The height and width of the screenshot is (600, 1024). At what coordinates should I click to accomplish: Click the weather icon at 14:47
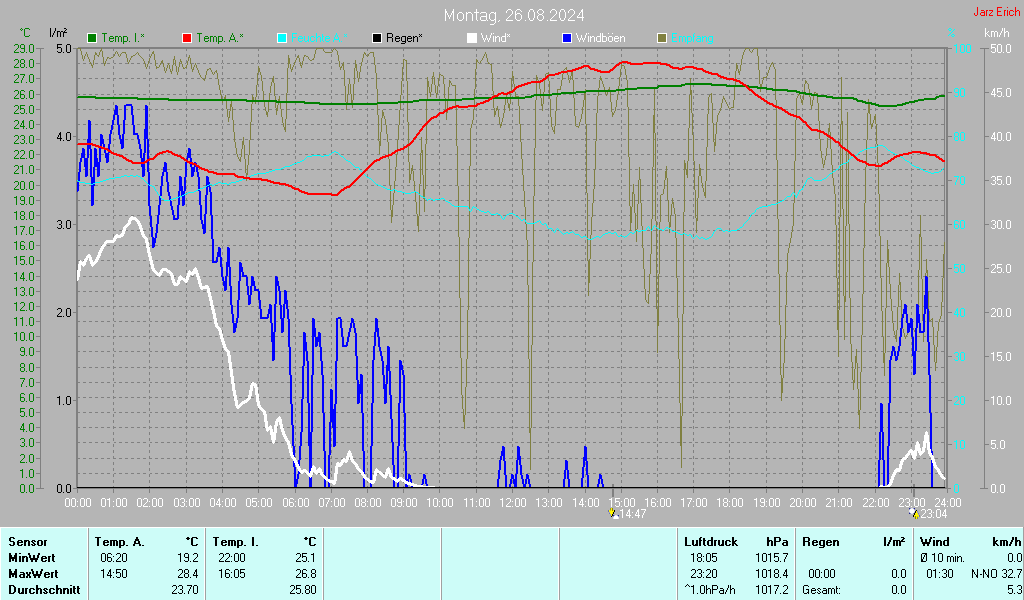614,513
